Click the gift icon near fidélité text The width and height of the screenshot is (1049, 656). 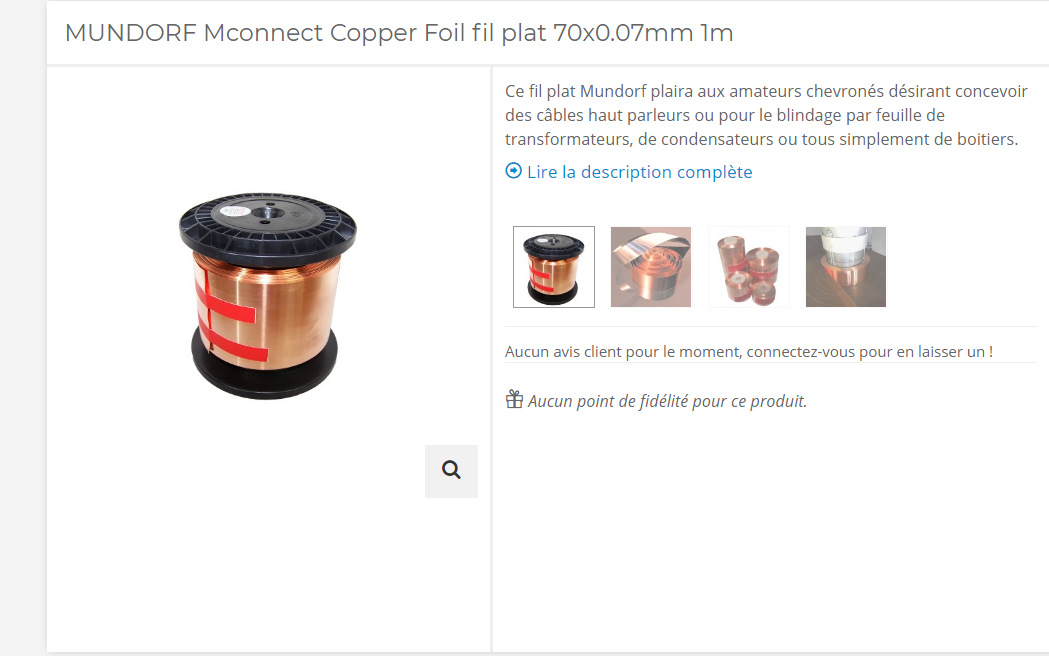(x=514, y=399)
